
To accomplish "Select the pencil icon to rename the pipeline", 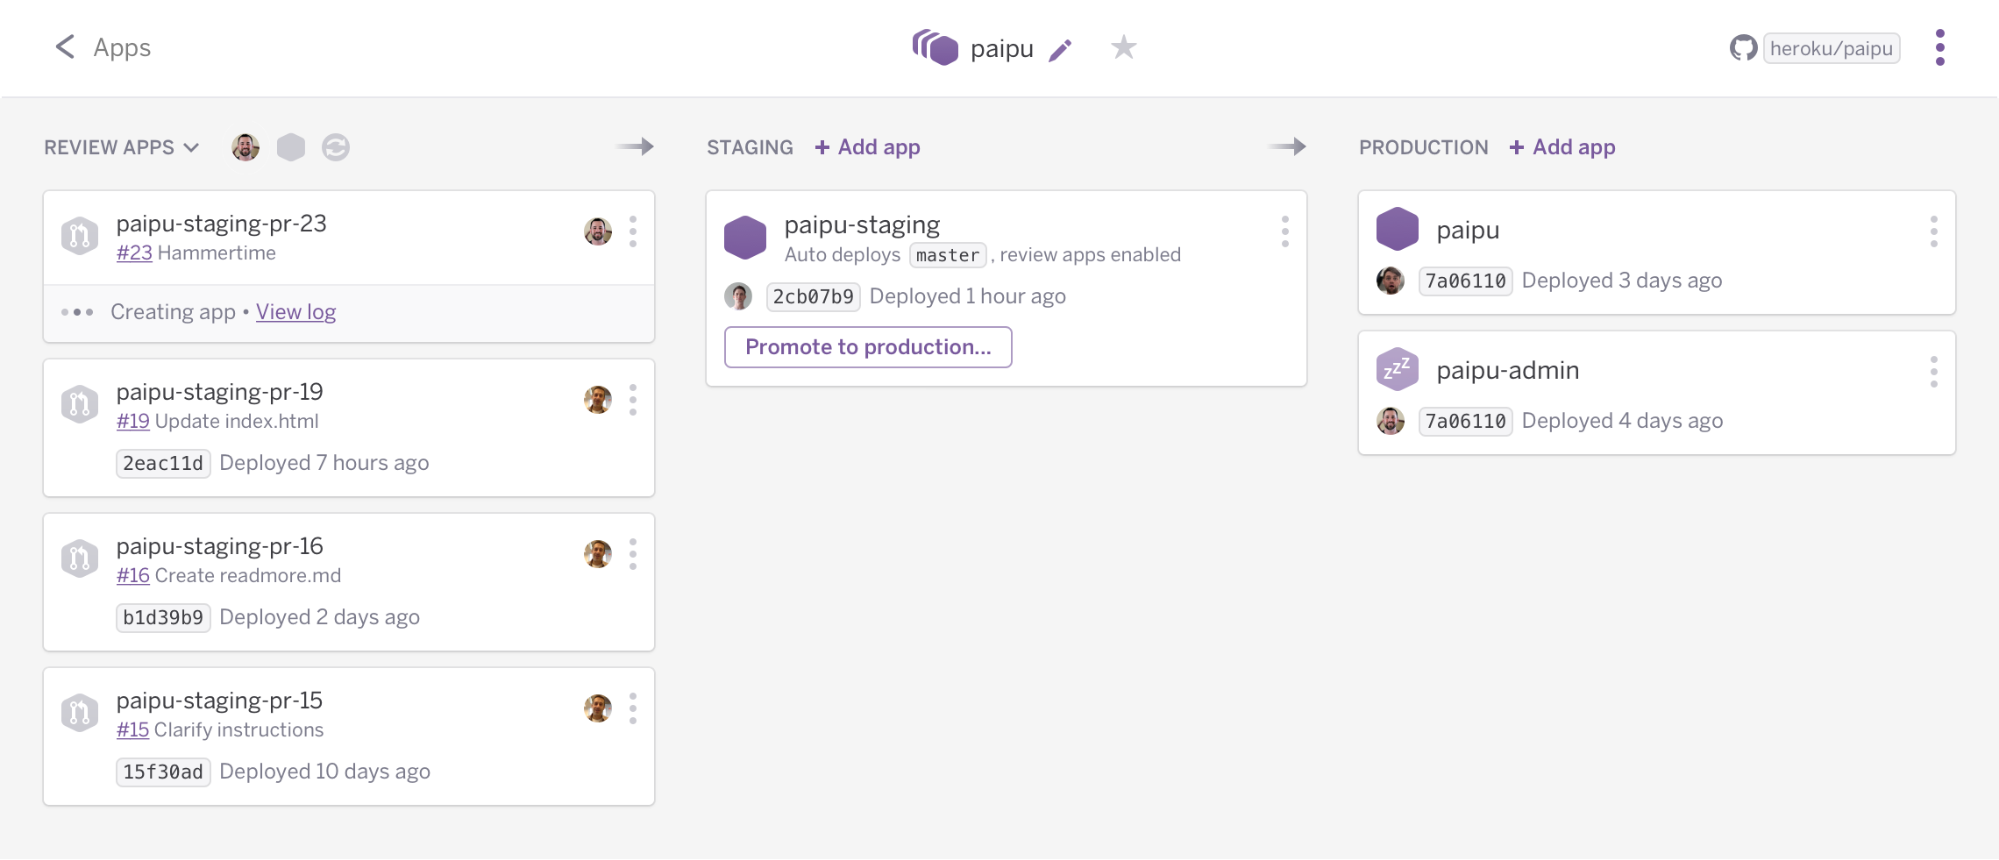I will pos(1061,47).
